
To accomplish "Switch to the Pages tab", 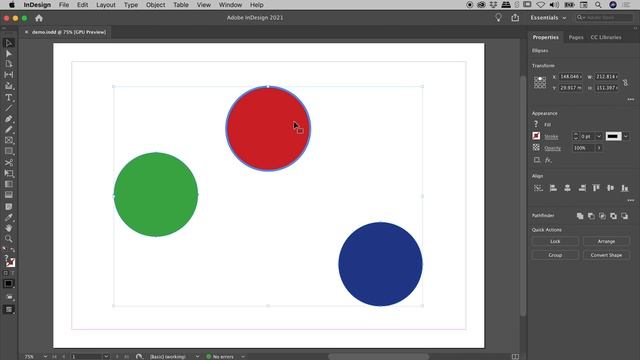I will click(x=576, y=37).
